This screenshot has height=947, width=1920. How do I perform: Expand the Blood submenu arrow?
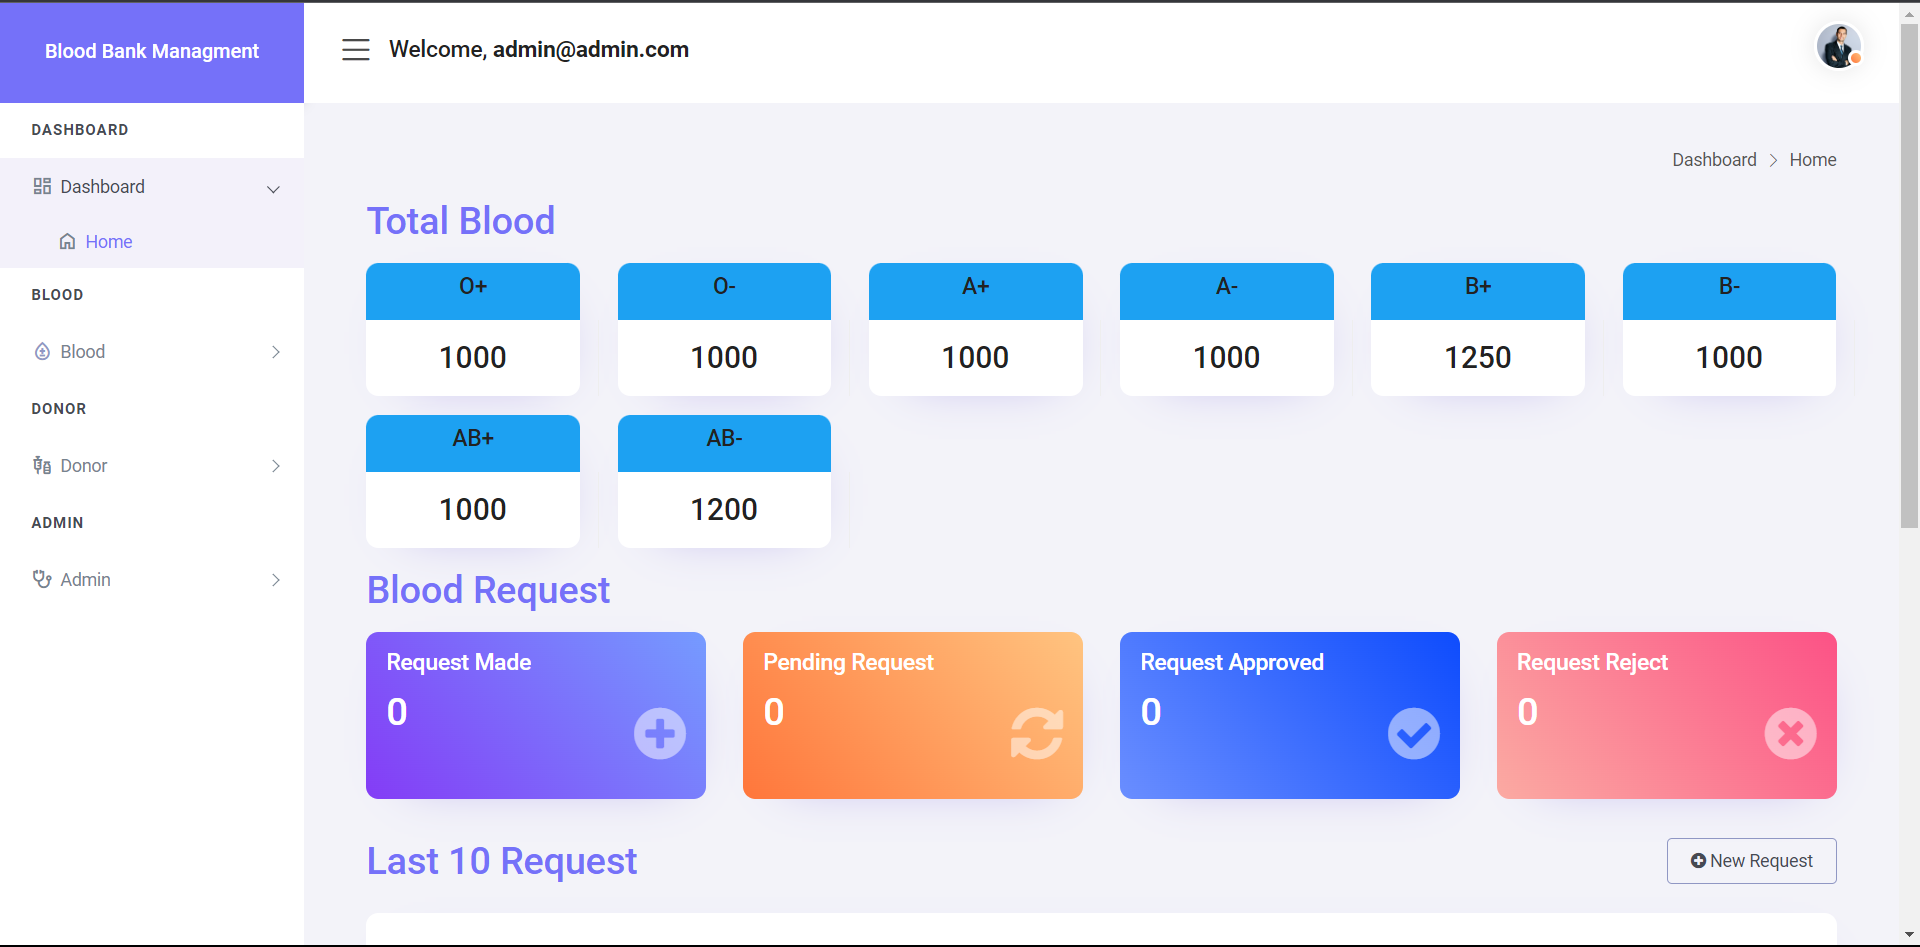(x=276, y=352)
